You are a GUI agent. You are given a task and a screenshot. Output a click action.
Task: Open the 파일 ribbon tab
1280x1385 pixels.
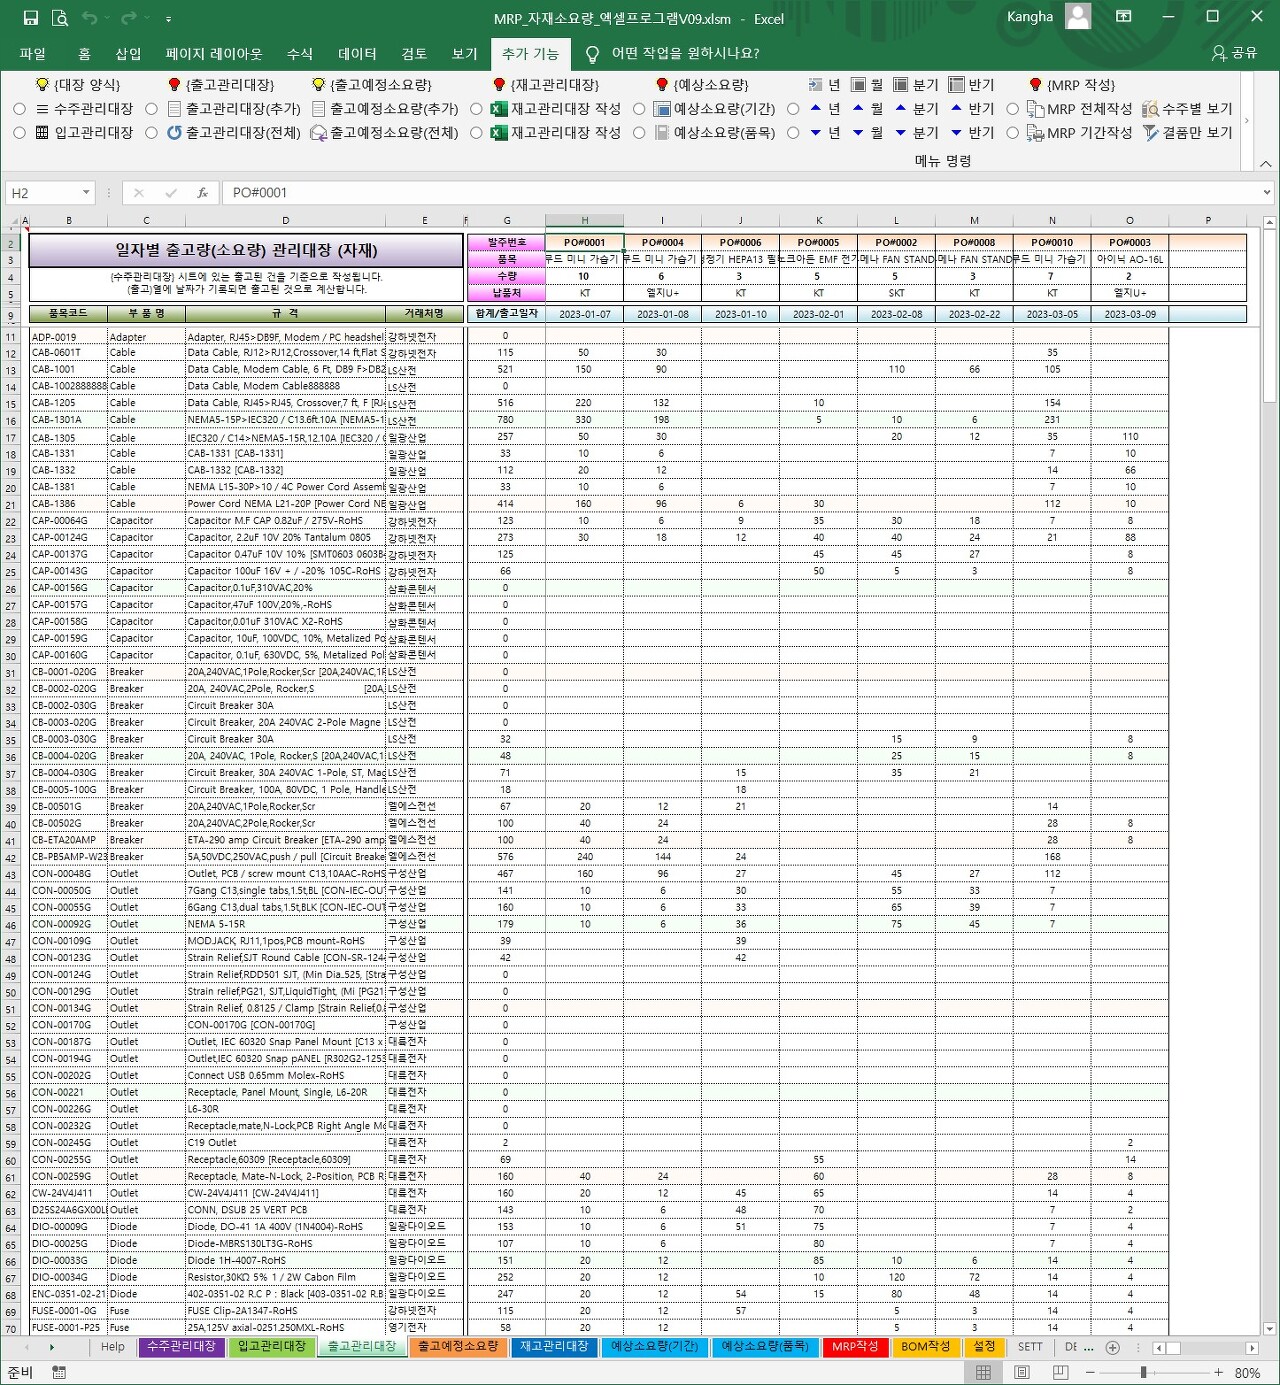(33, 53)
